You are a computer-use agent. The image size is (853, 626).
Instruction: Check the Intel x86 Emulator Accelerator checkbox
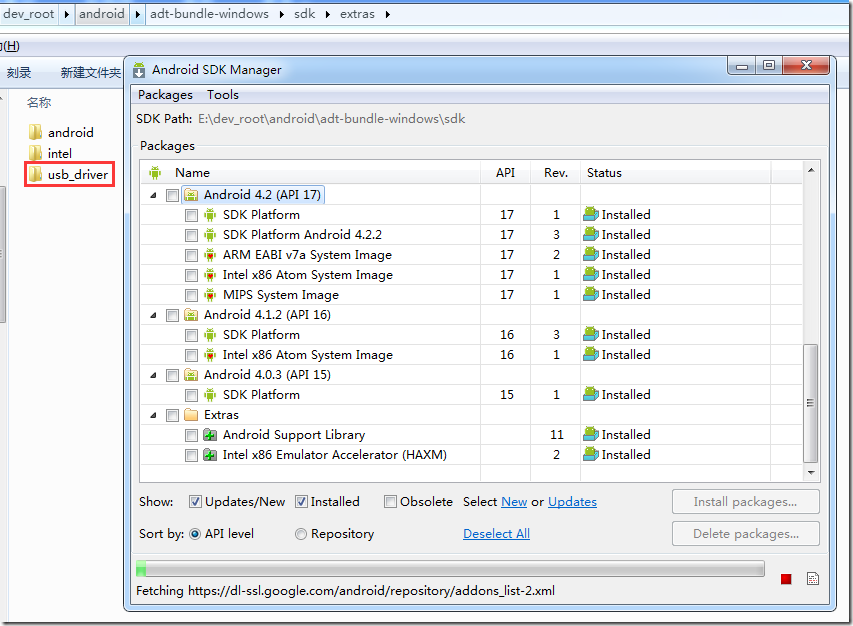191,455
